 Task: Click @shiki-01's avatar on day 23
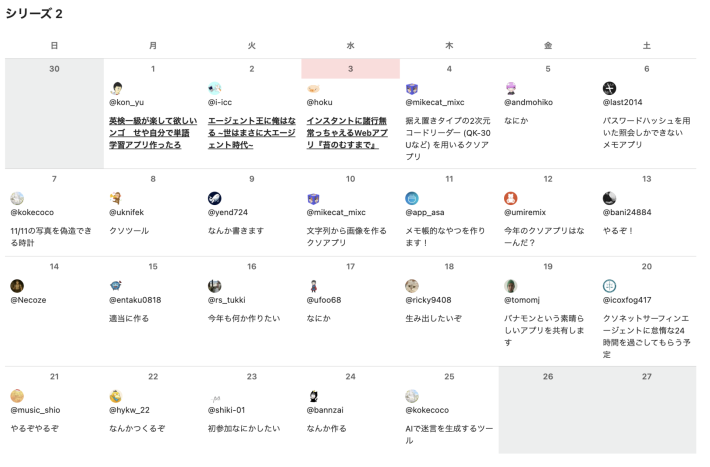tap(215, 396)
